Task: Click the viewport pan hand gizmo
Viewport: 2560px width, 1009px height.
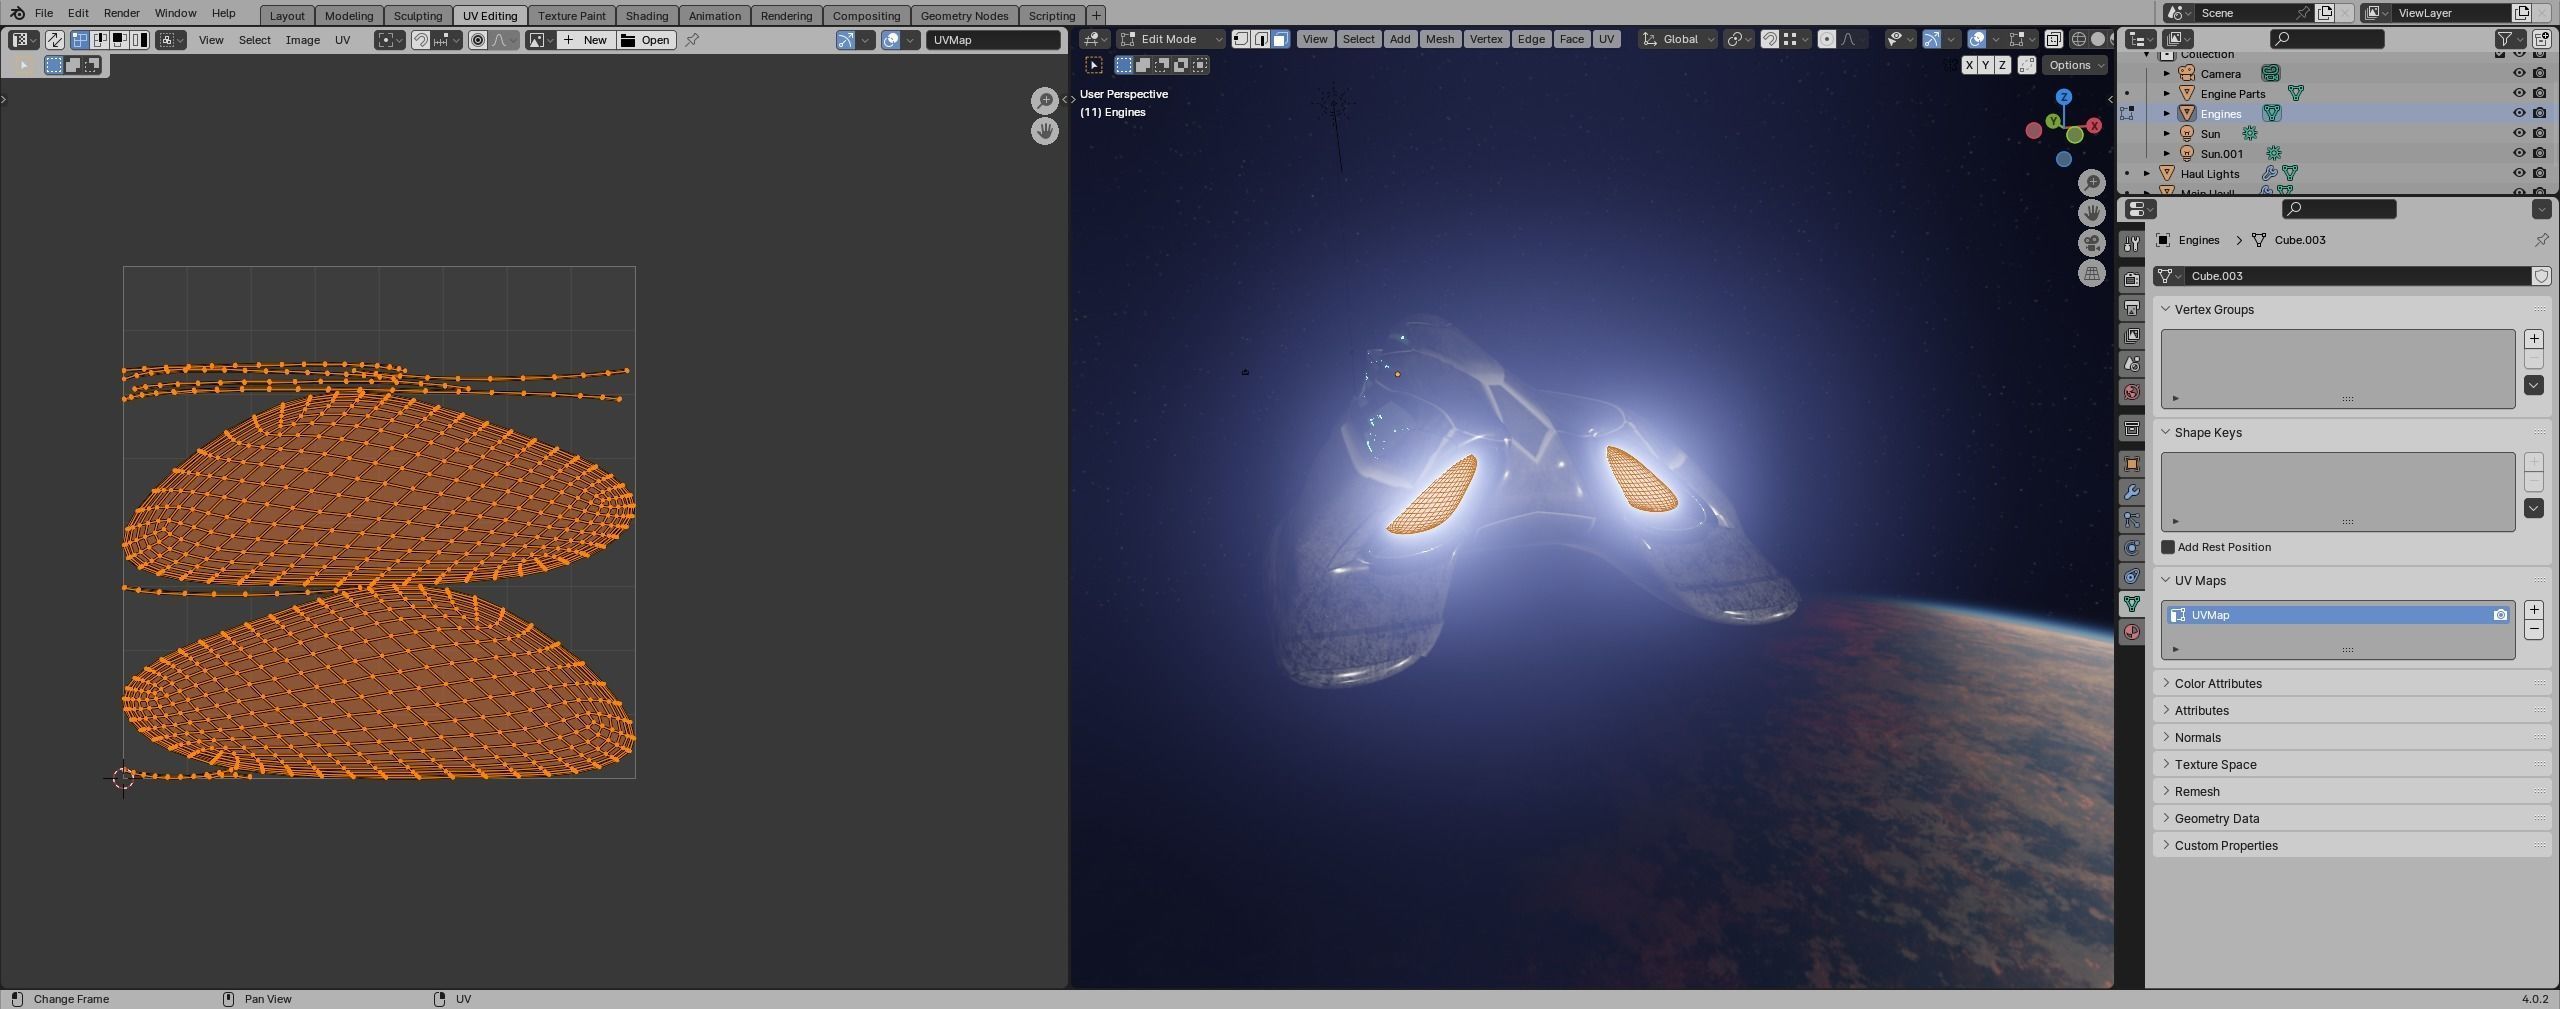Action: pos(2091,212)
